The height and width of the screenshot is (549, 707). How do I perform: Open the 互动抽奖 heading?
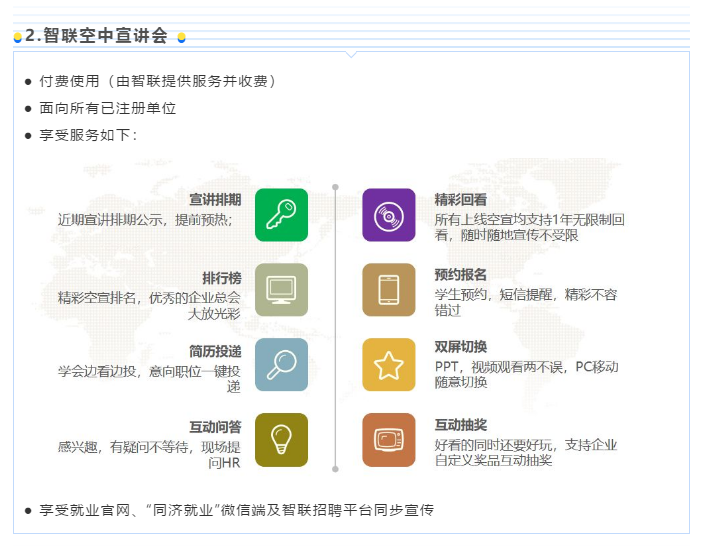click(461, 425)
